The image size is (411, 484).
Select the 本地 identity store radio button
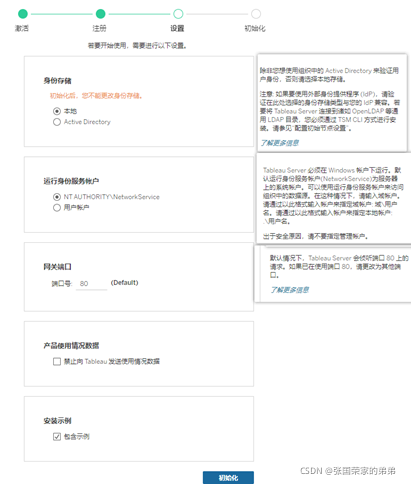(x=57, y=111)
